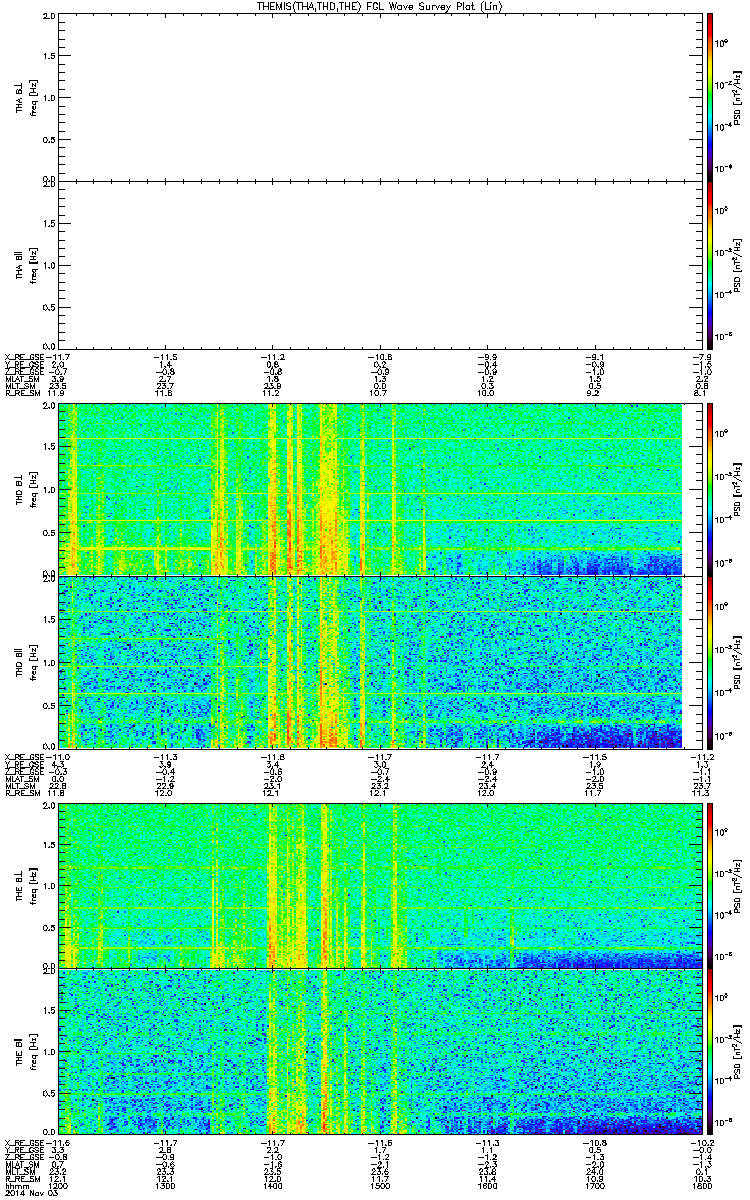Click the 1200 time tick label at bottom
Image resolution: width=750 pixels, height=1200 pixels.
point(61,1186)
